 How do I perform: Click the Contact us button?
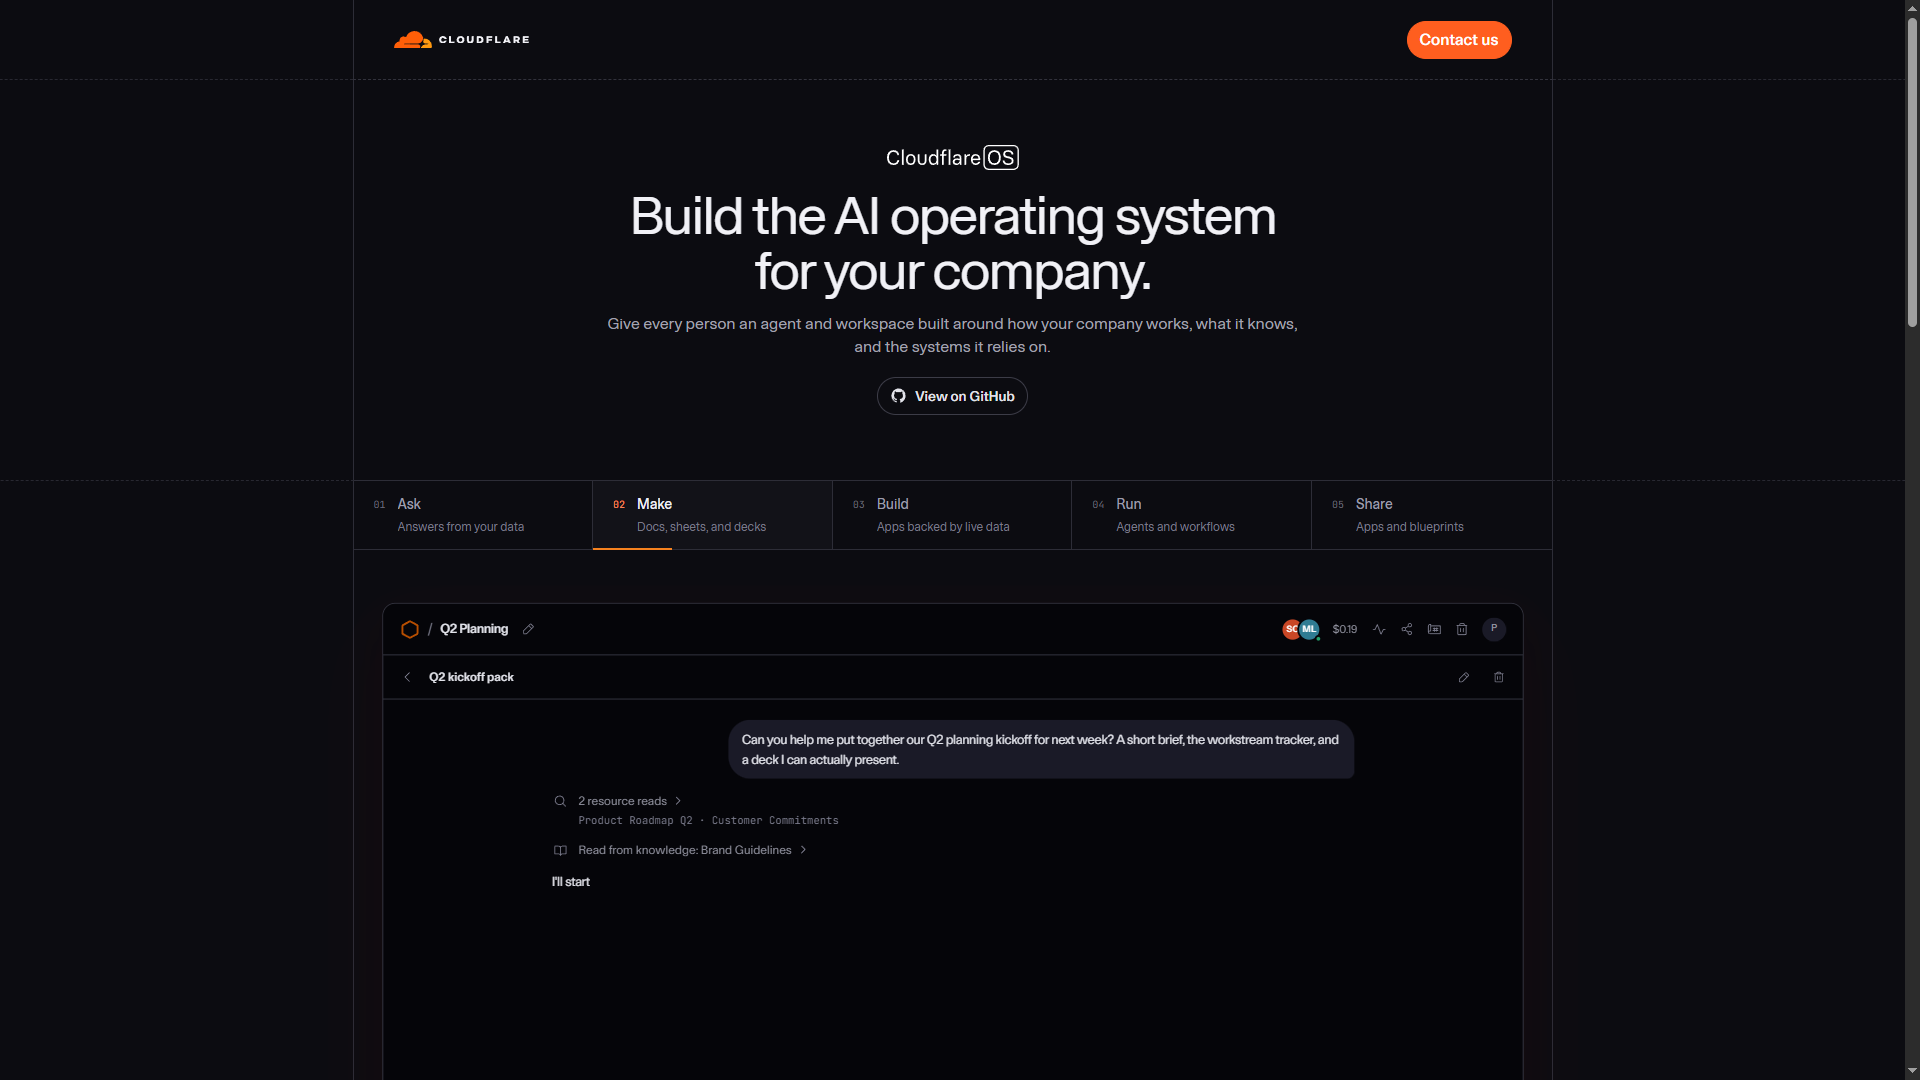[x=1459, y=40]
